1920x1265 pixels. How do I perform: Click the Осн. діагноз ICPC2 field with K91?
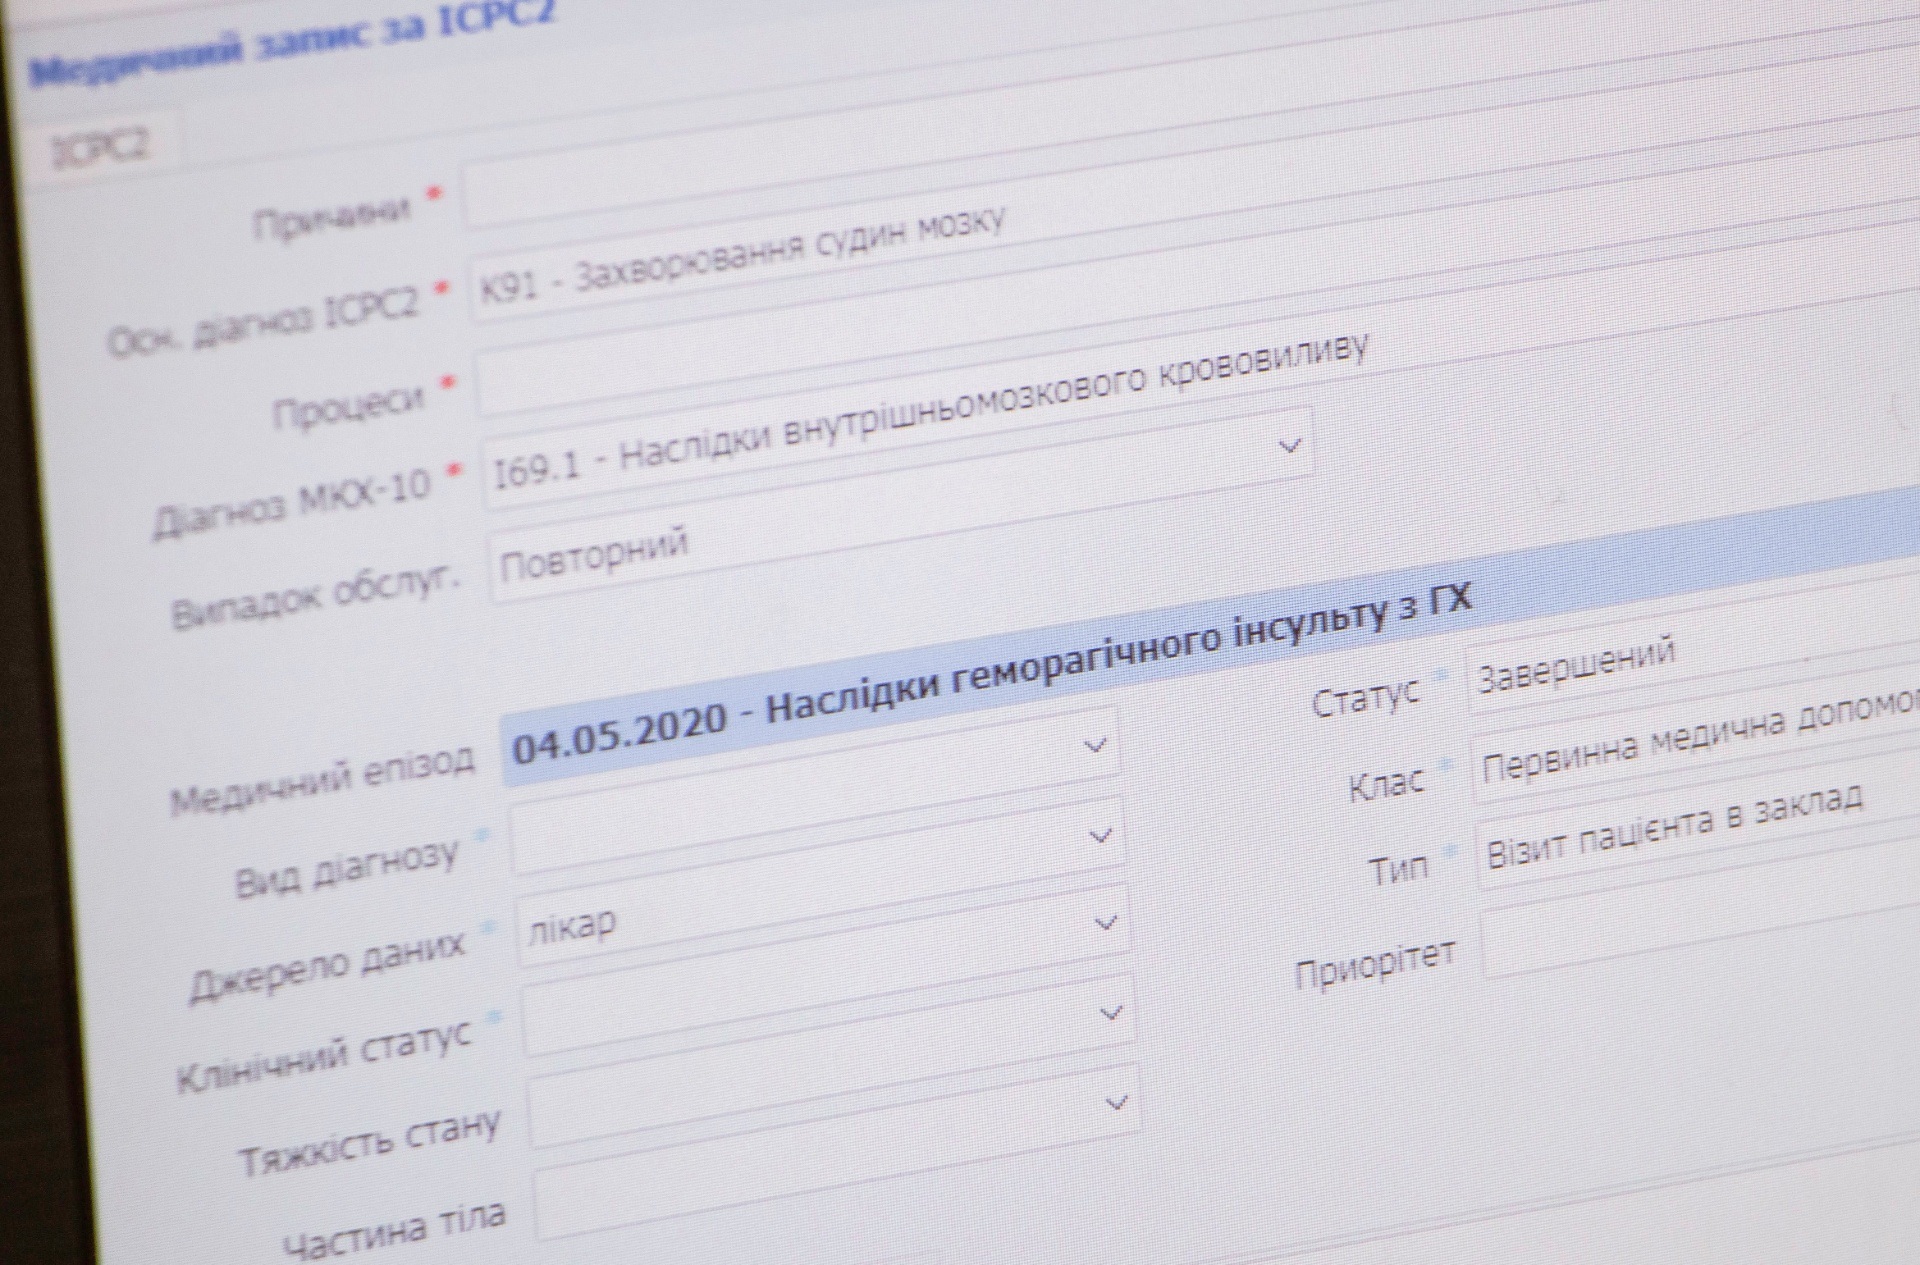click(x=1195, y=182)
